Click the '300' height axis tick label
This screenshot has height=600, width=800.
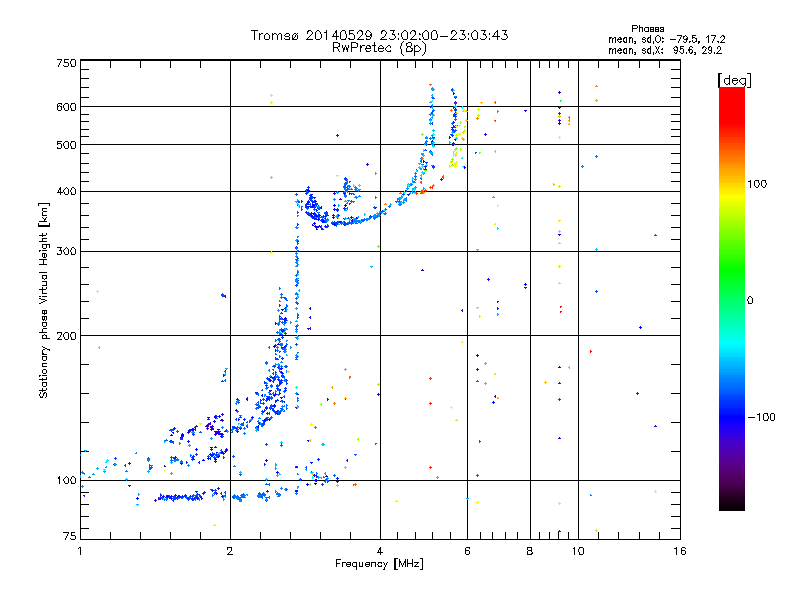click(x=66, y=252)
